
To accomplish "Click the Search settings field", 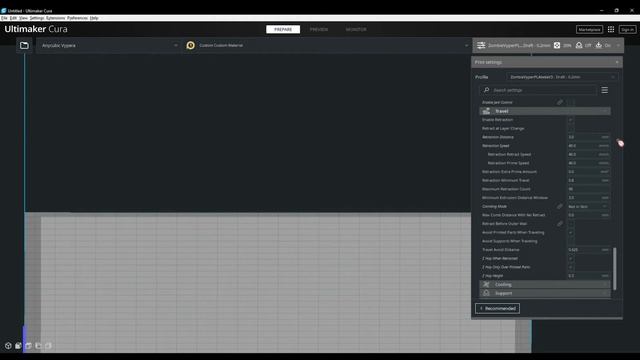I will [538, 90].
